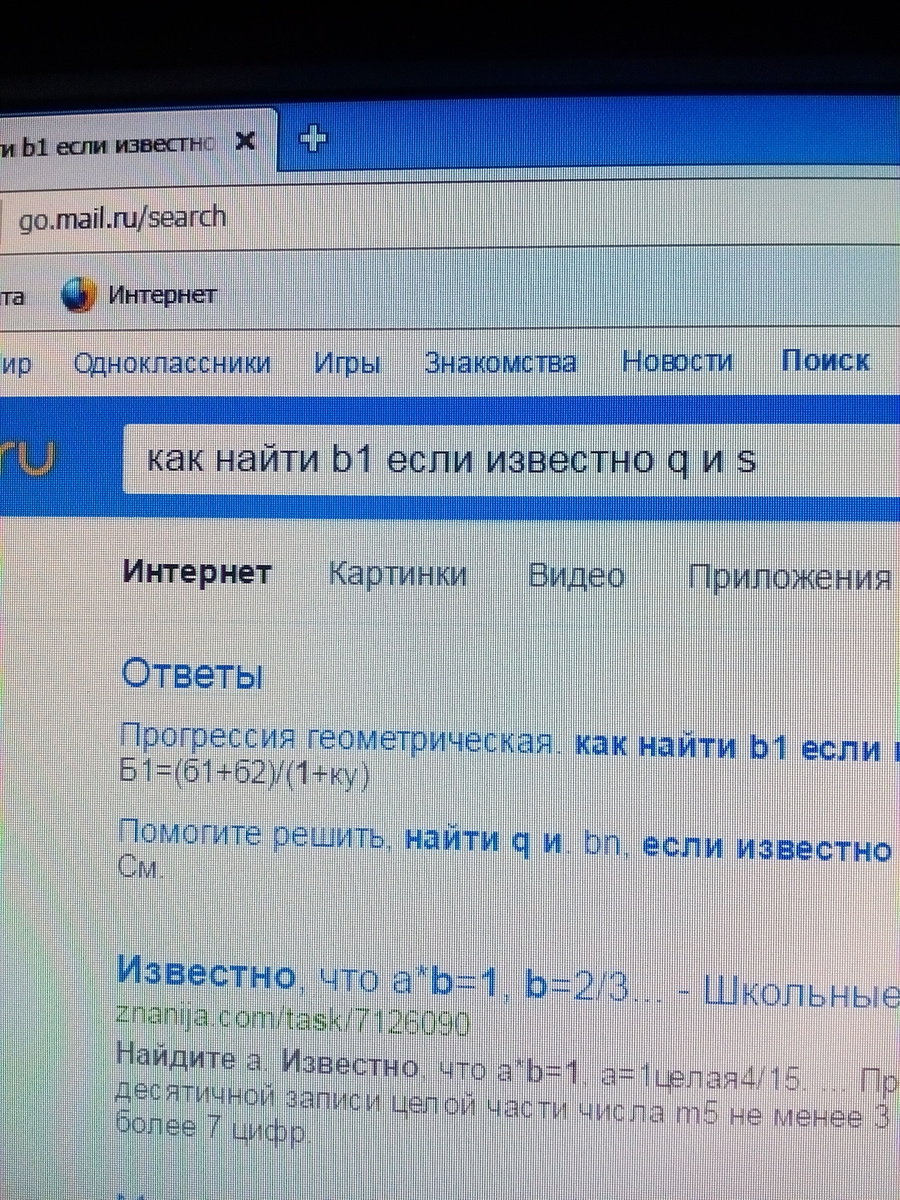Select Поиск in the portal menu
This screenshot has height=1200, width=900.
coord(826,360)
